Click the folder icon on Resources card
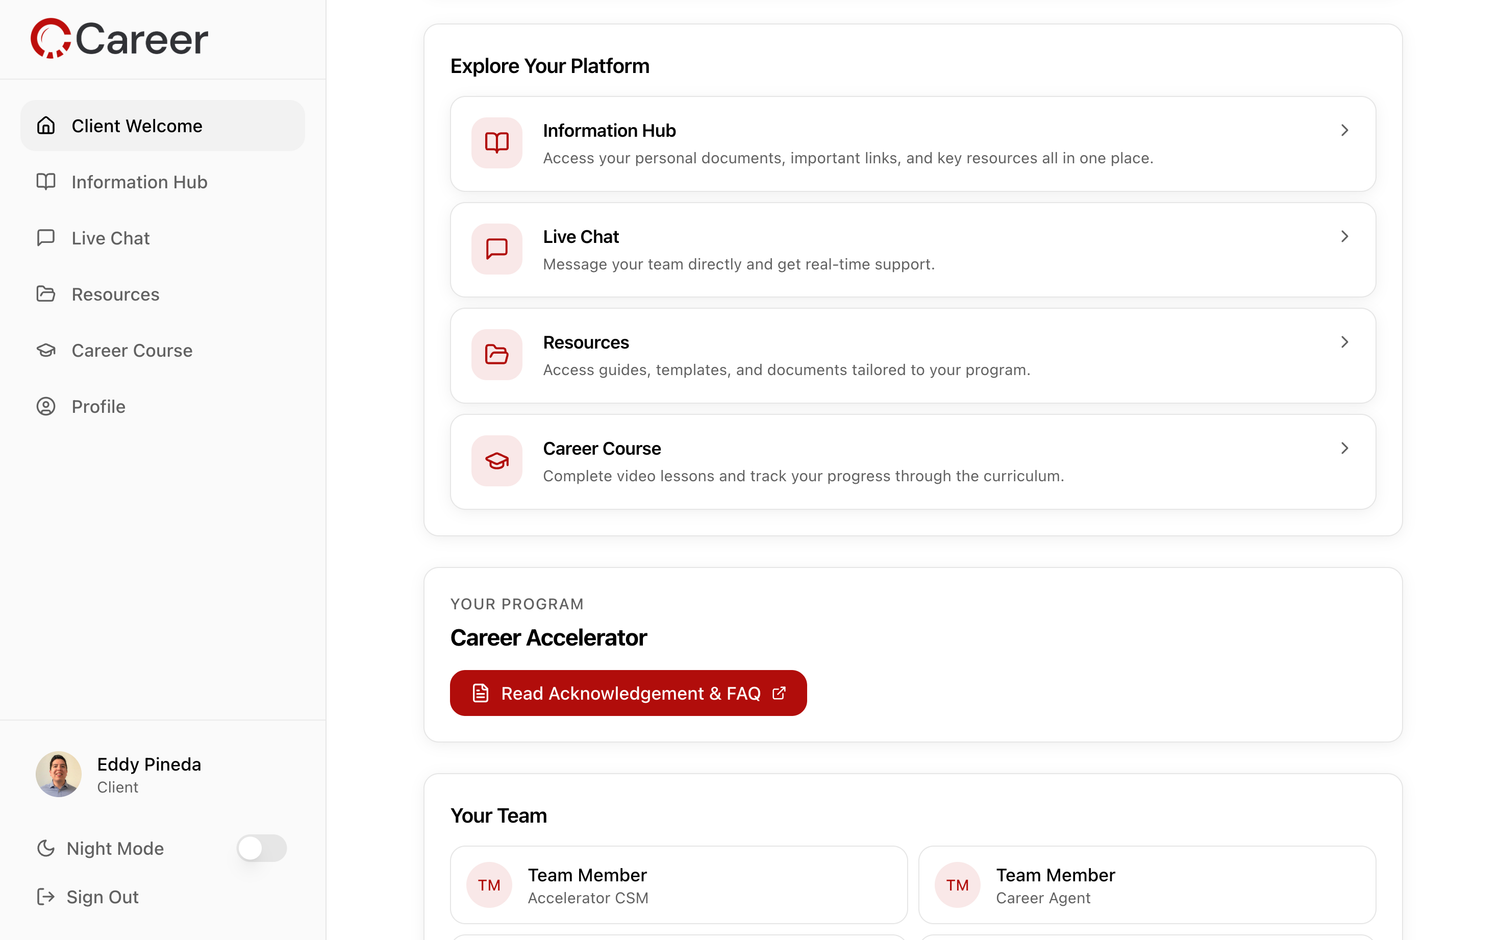Image resolution: width=1500 pixels, height=940 pixels. (497, 355)
